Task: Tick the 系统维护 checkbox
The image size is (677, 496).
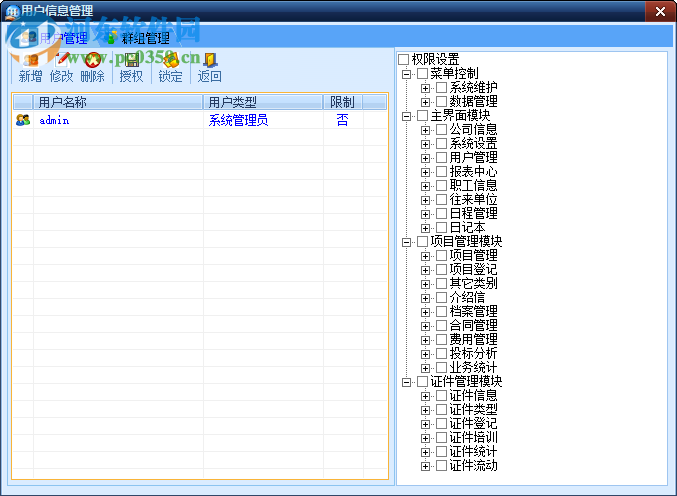Action: click(x=441, y=88)
